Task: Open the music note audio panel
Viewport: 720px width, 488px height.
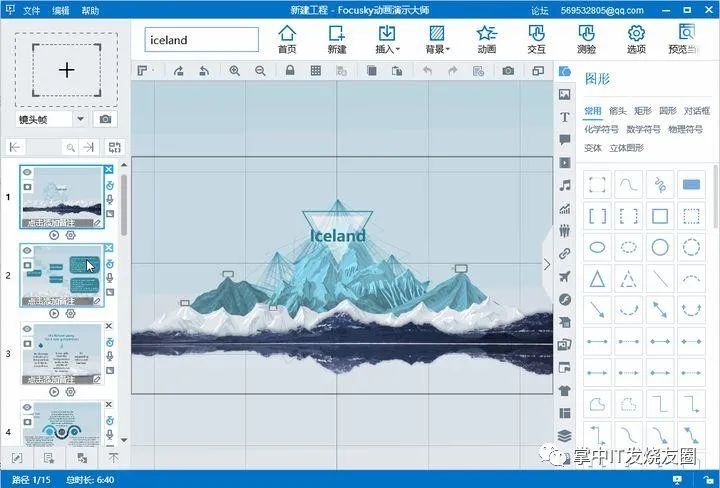Action: (x=565, y=185)
